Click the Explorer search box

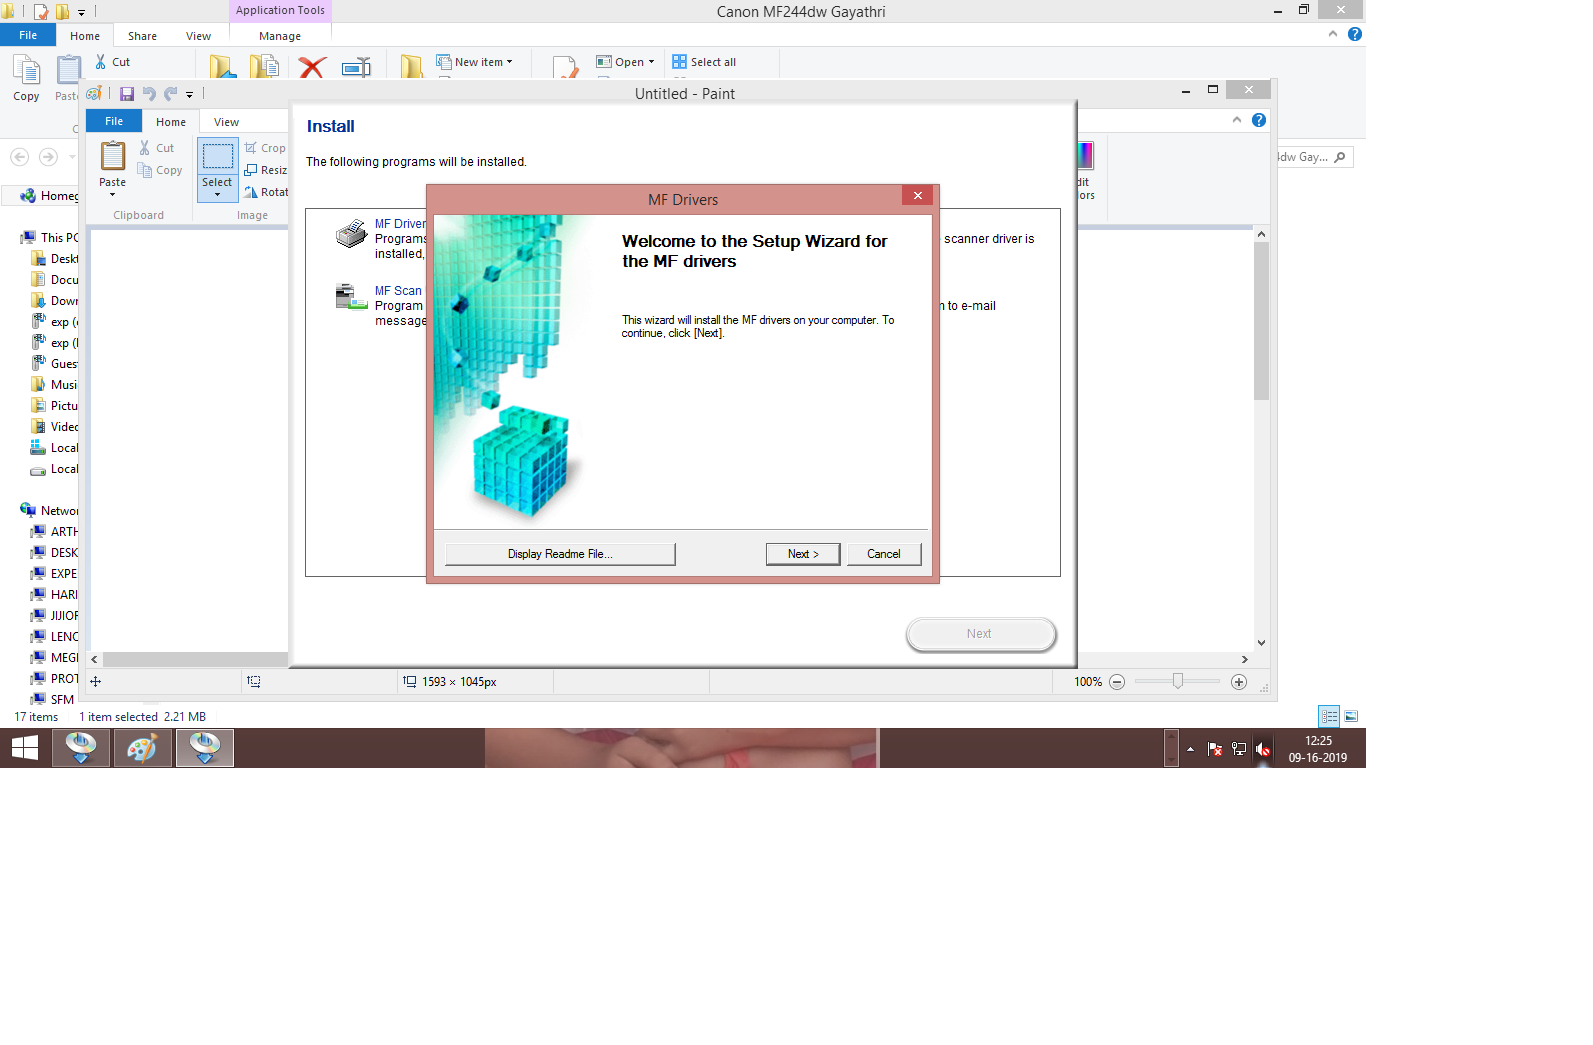coord(1314,157)
